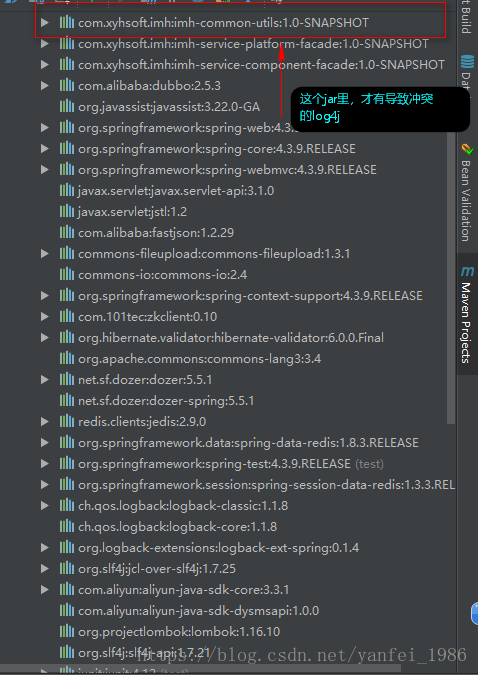Click library icon of hibernate-validator

[67, 338]
